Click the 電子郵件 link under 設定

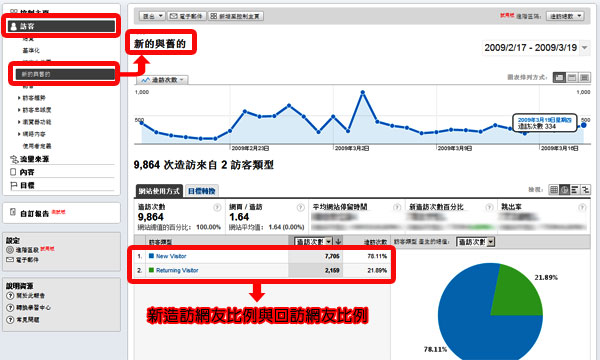coord(27,260)
